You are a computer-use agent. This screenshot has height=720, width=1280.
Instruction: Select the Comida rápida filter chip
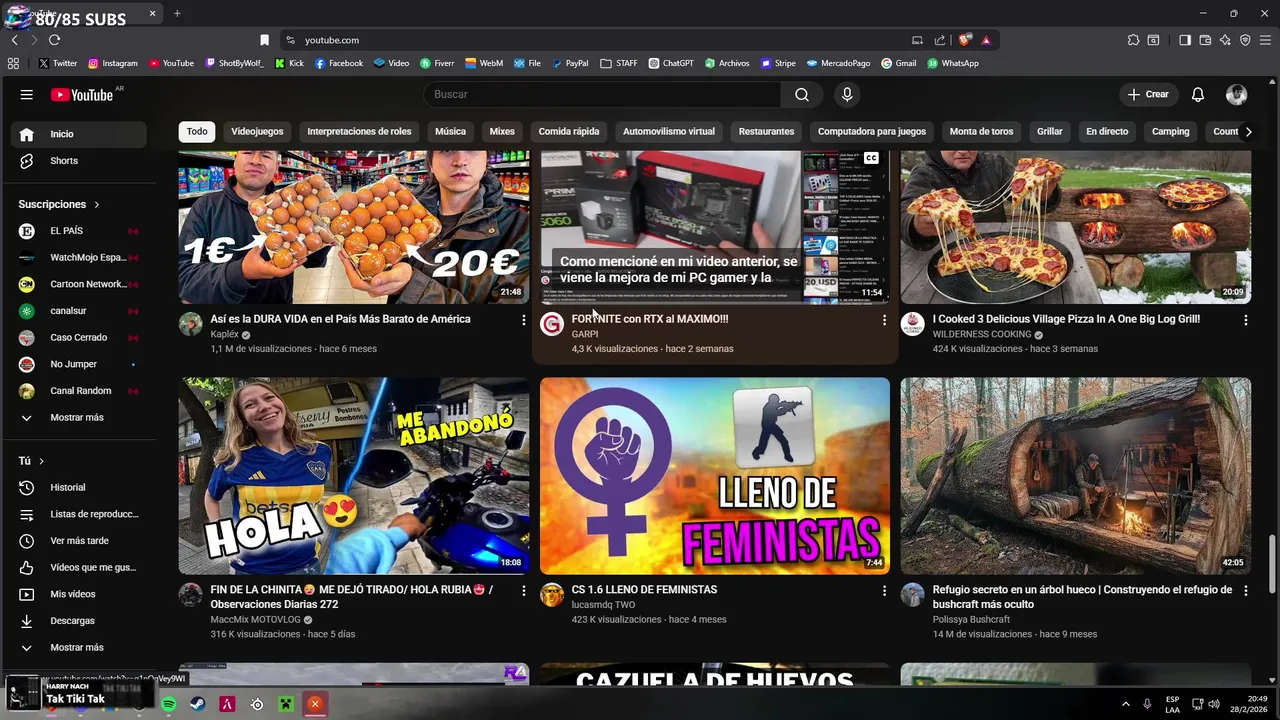pos(569,131)
